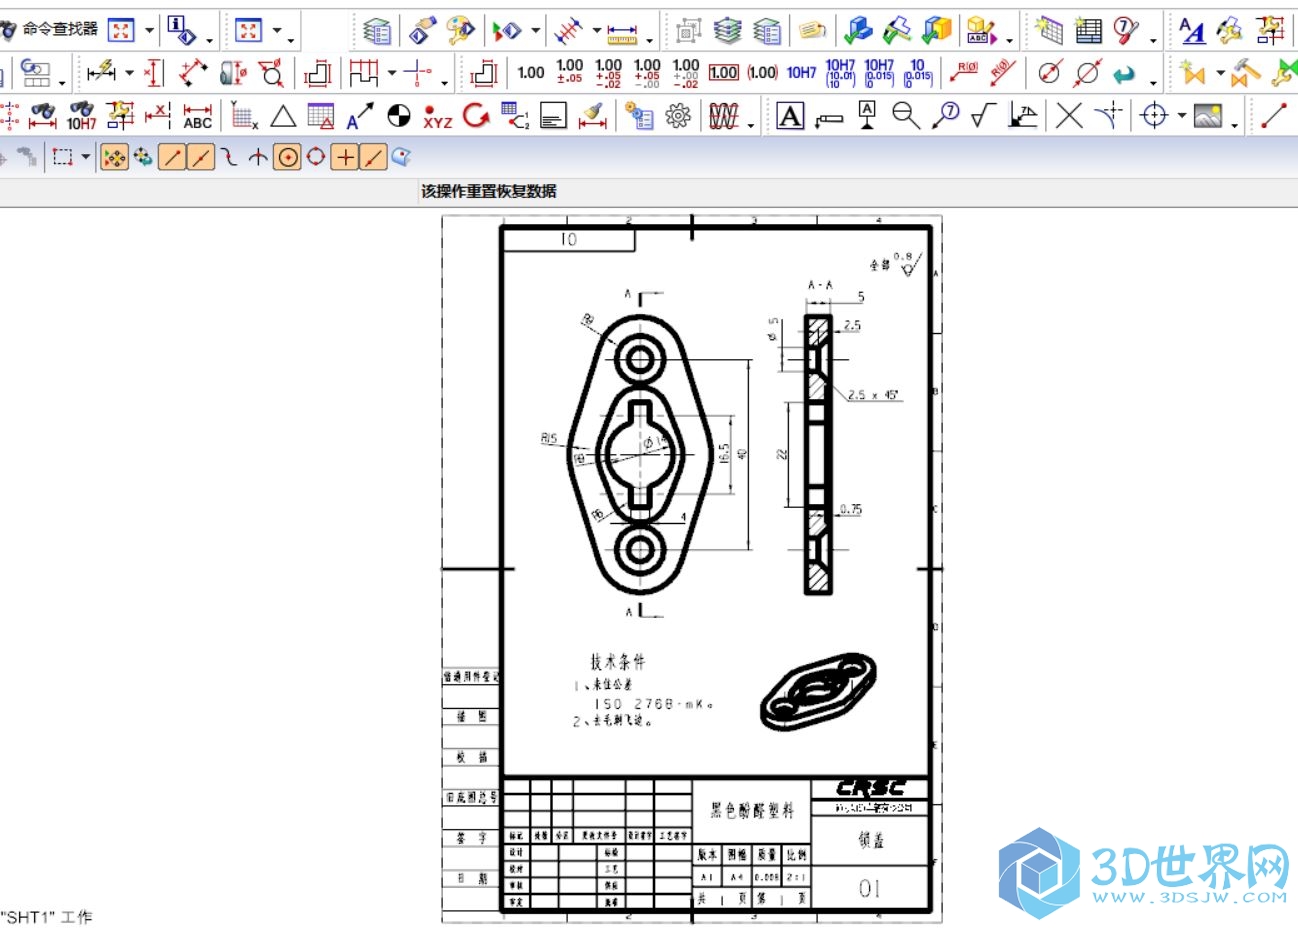The width and height of the screenshot is (1298, 928).
Task: Click the green layered sheets icon
Action: pyautogui.click(x=377, y=32)
